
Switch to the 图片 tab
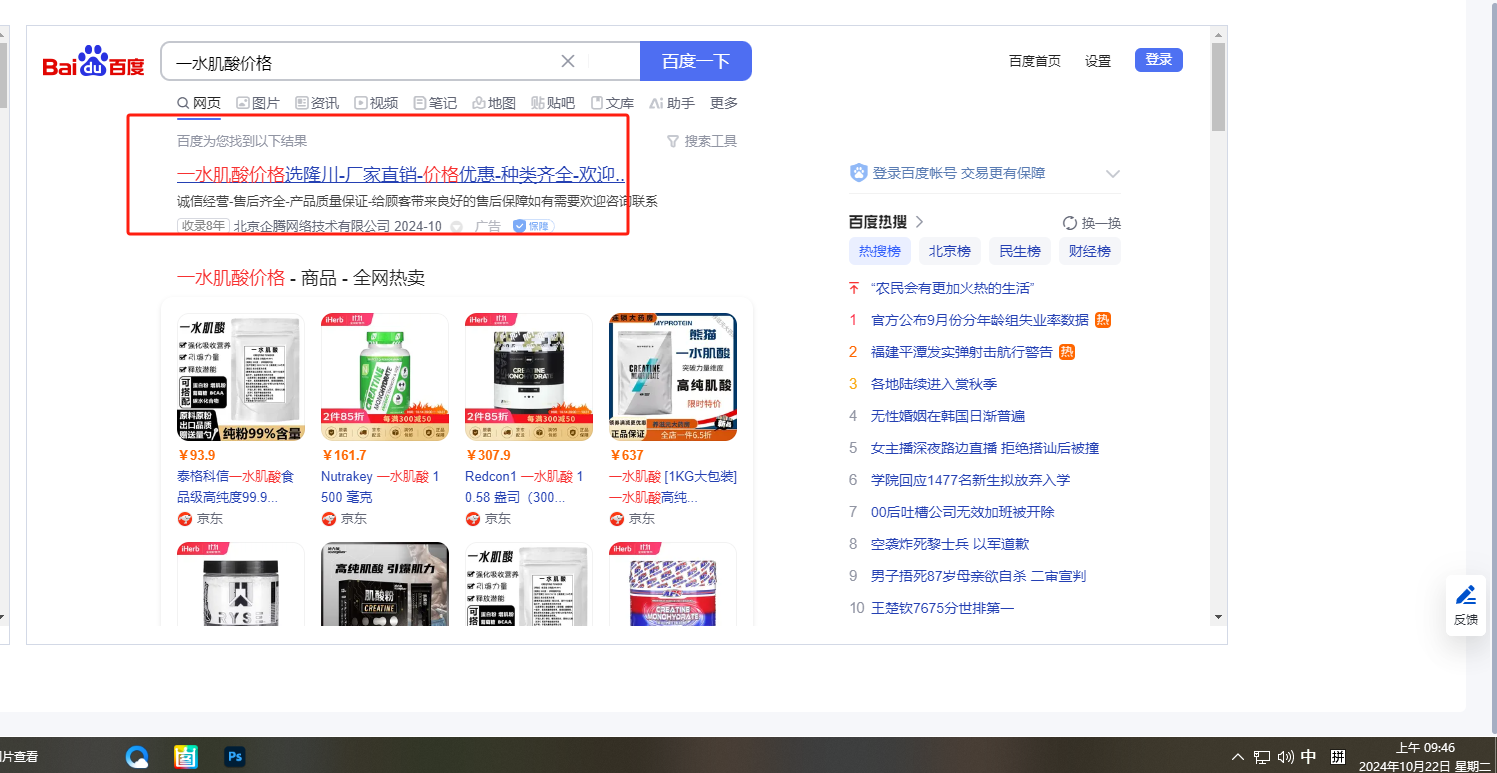tap(258, 103)
